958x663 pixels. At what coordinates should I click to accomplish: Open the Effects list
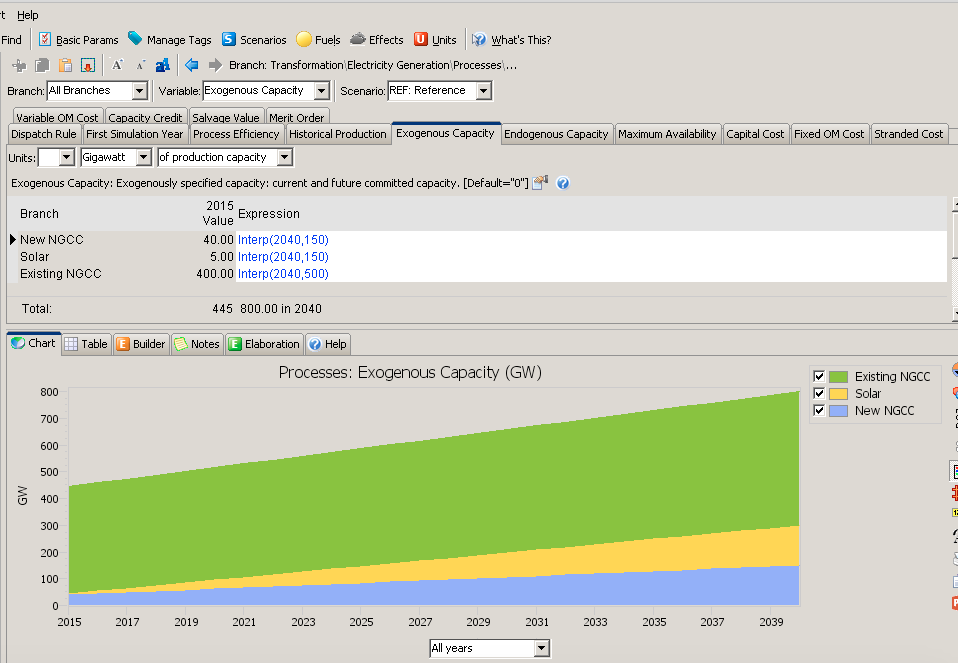[376, 40]
